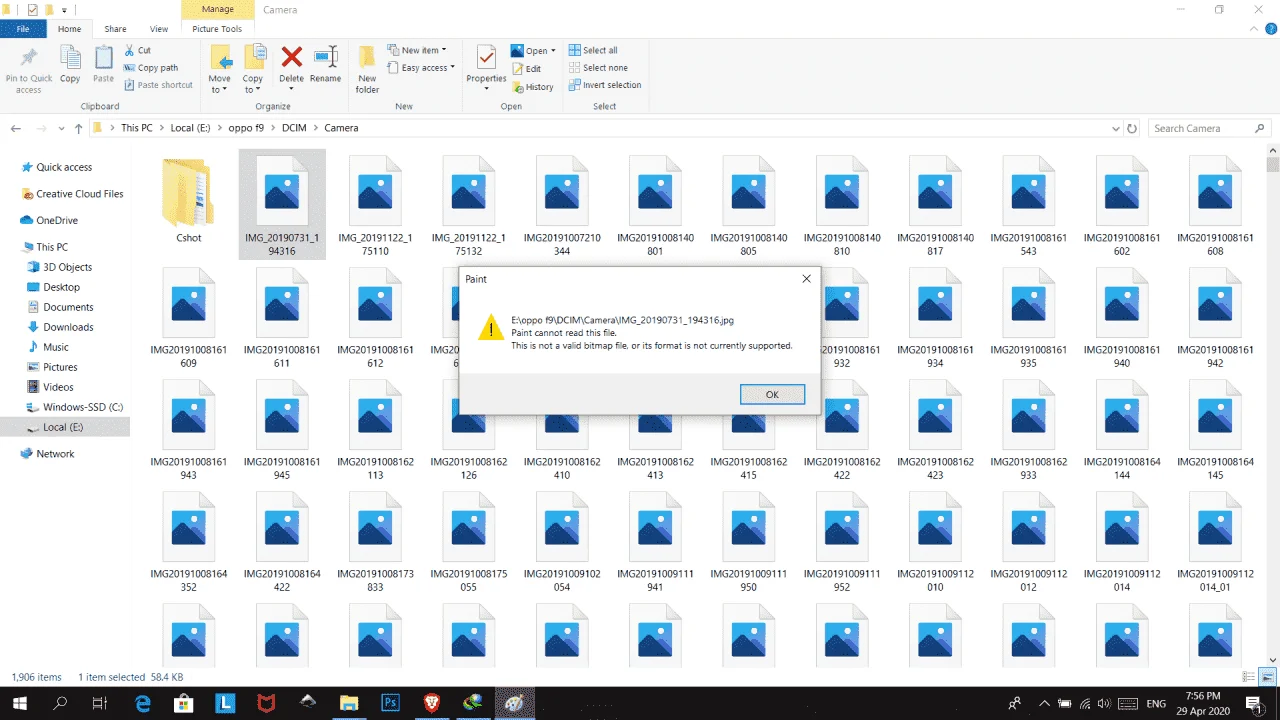The height and width of the screenshot is (720, 1280).
Task: Open the recent locations dropdown arrow
Action: point(59,128)
